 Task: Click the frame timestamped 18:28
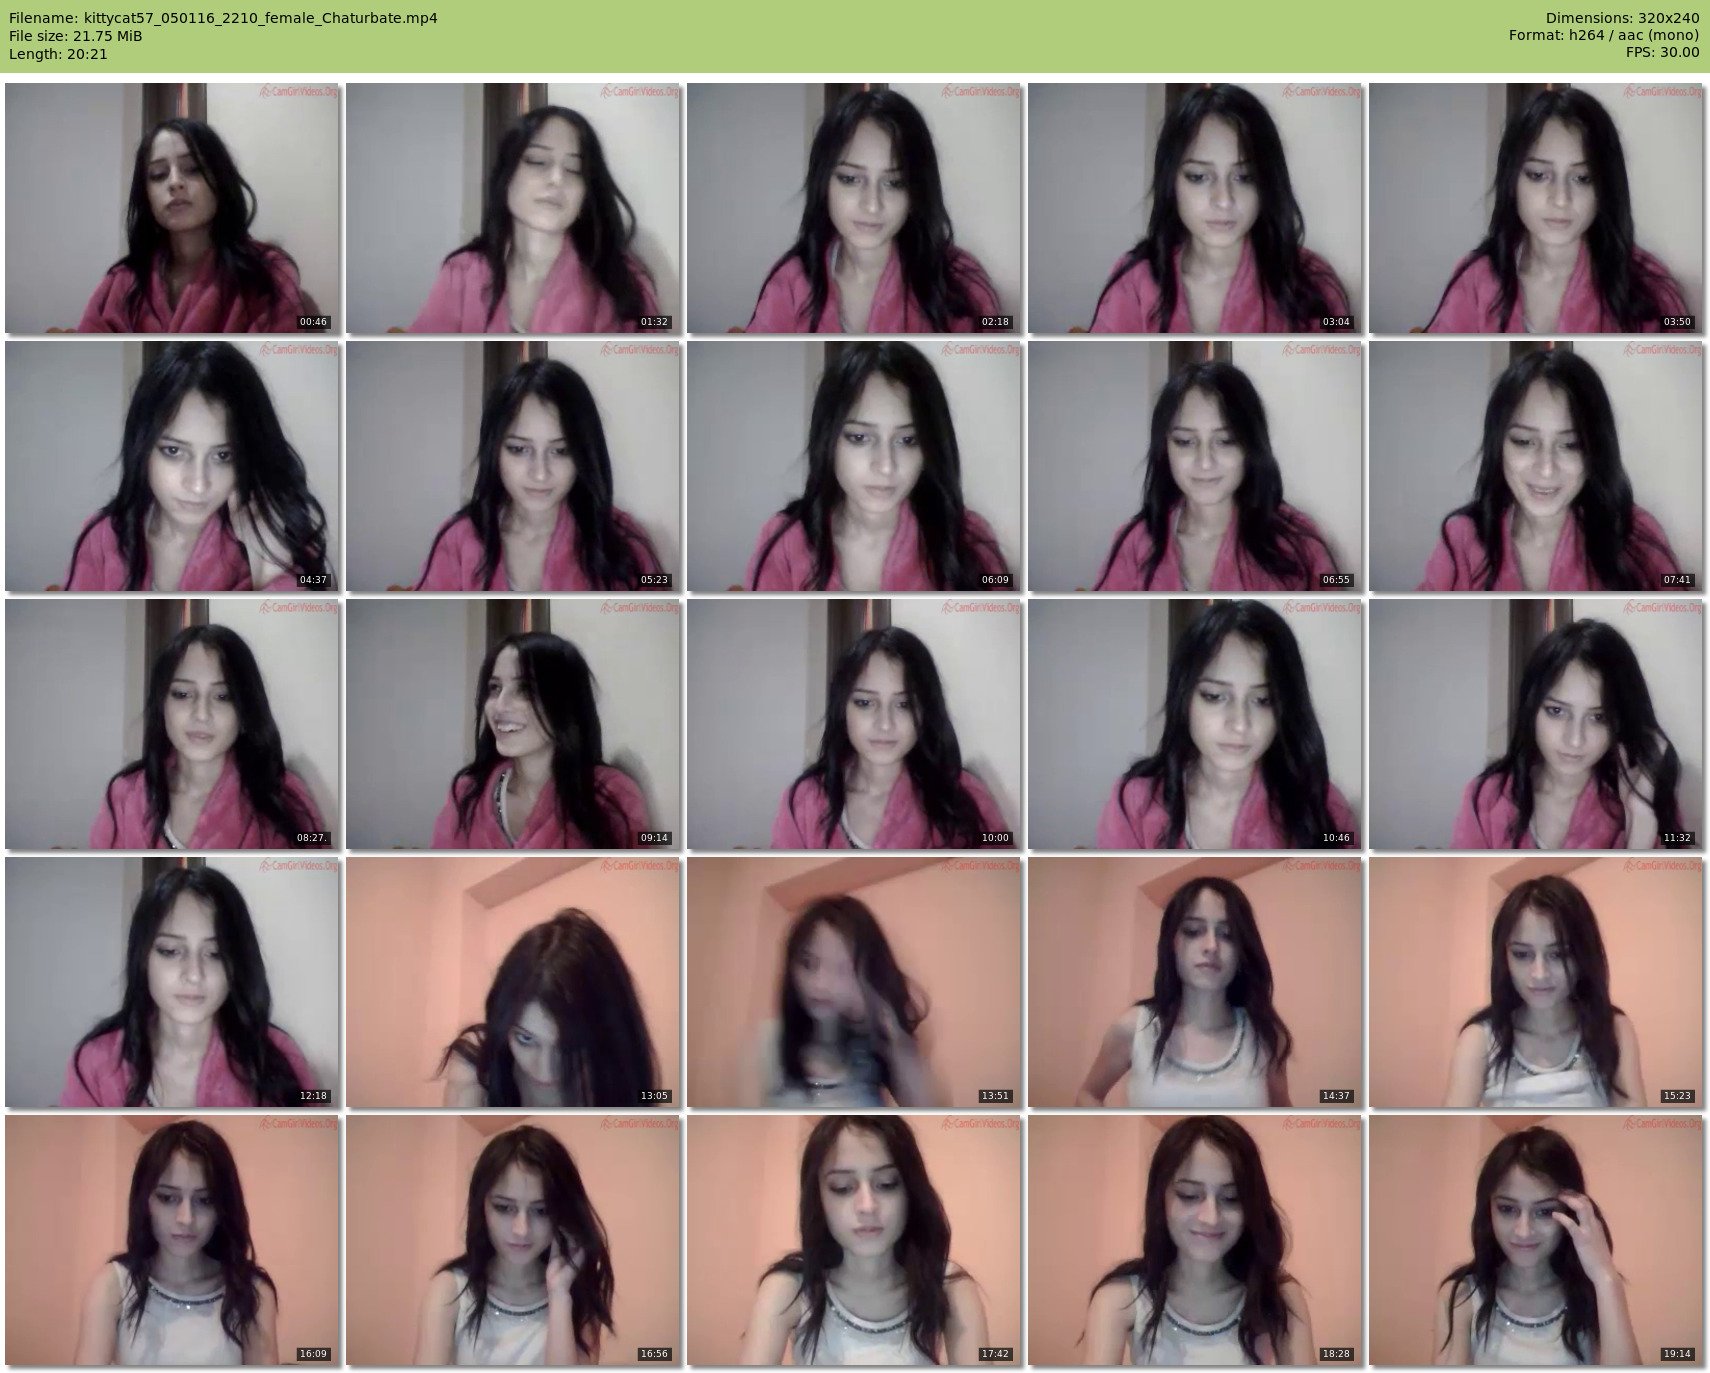[1194, 1240]
